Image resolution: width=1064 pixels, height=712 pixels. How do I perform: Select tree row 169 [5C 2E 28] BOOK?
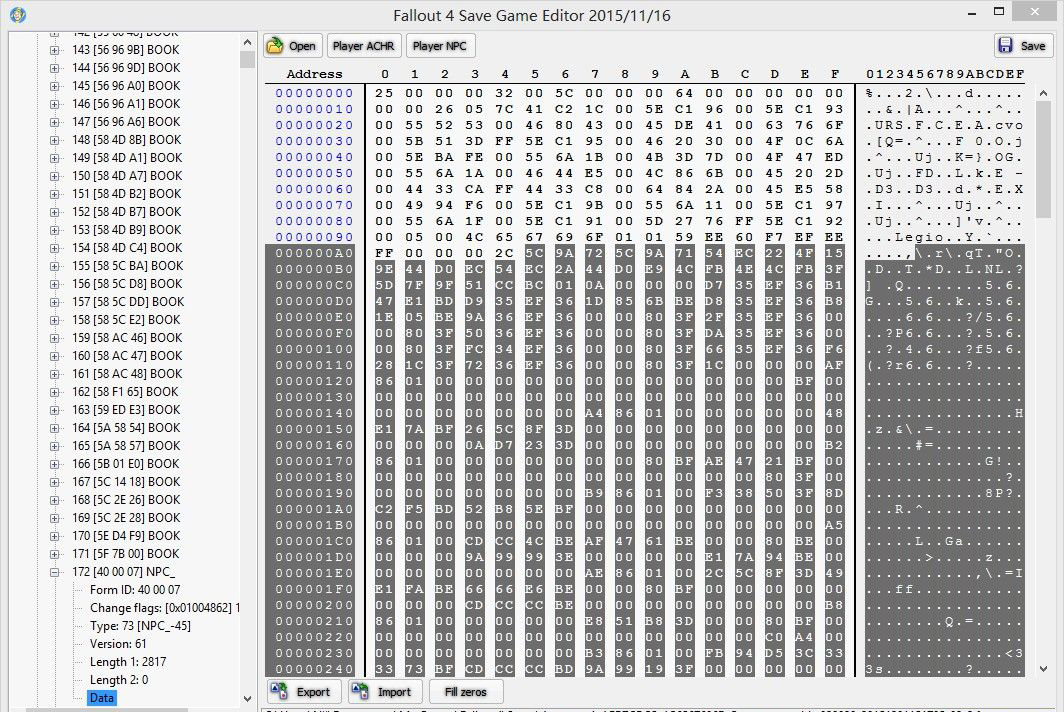click(x=126, y=518)
